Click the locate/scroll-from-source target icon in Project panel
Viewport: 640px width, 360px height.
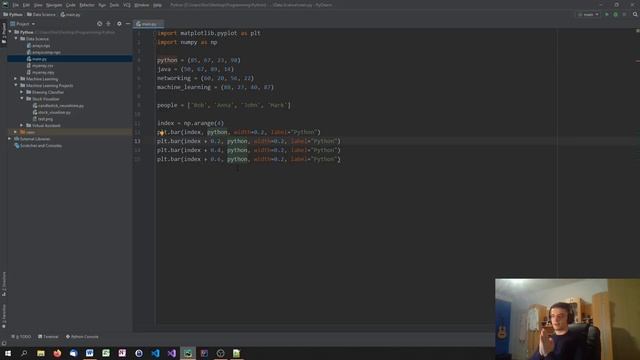click(99, 24)
